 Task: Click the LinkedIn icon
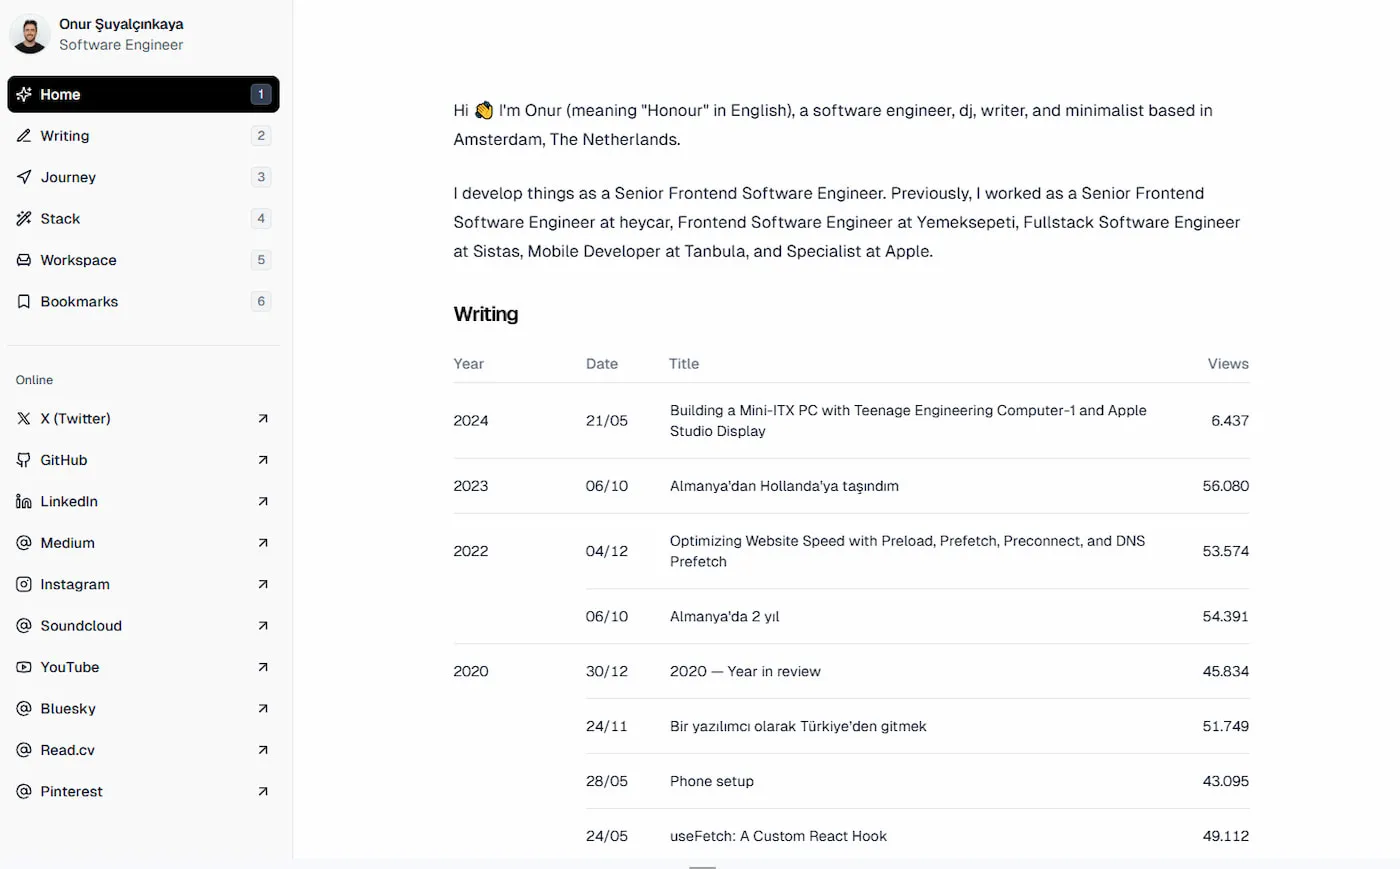point(24,502)
